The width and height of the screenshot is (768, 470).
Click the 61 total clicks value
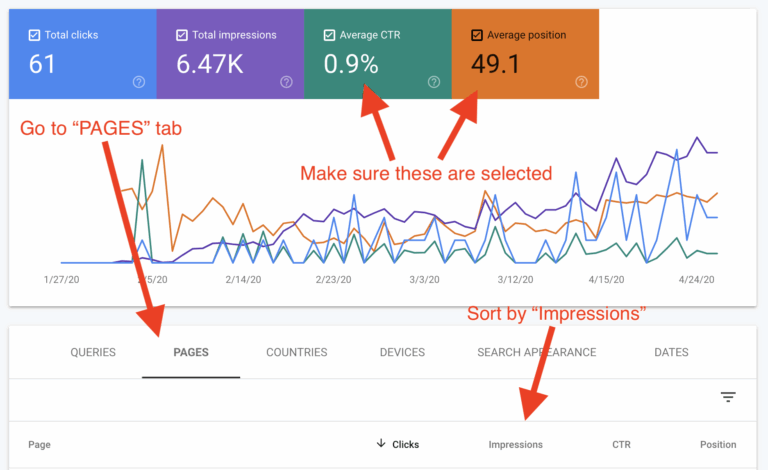42,64
